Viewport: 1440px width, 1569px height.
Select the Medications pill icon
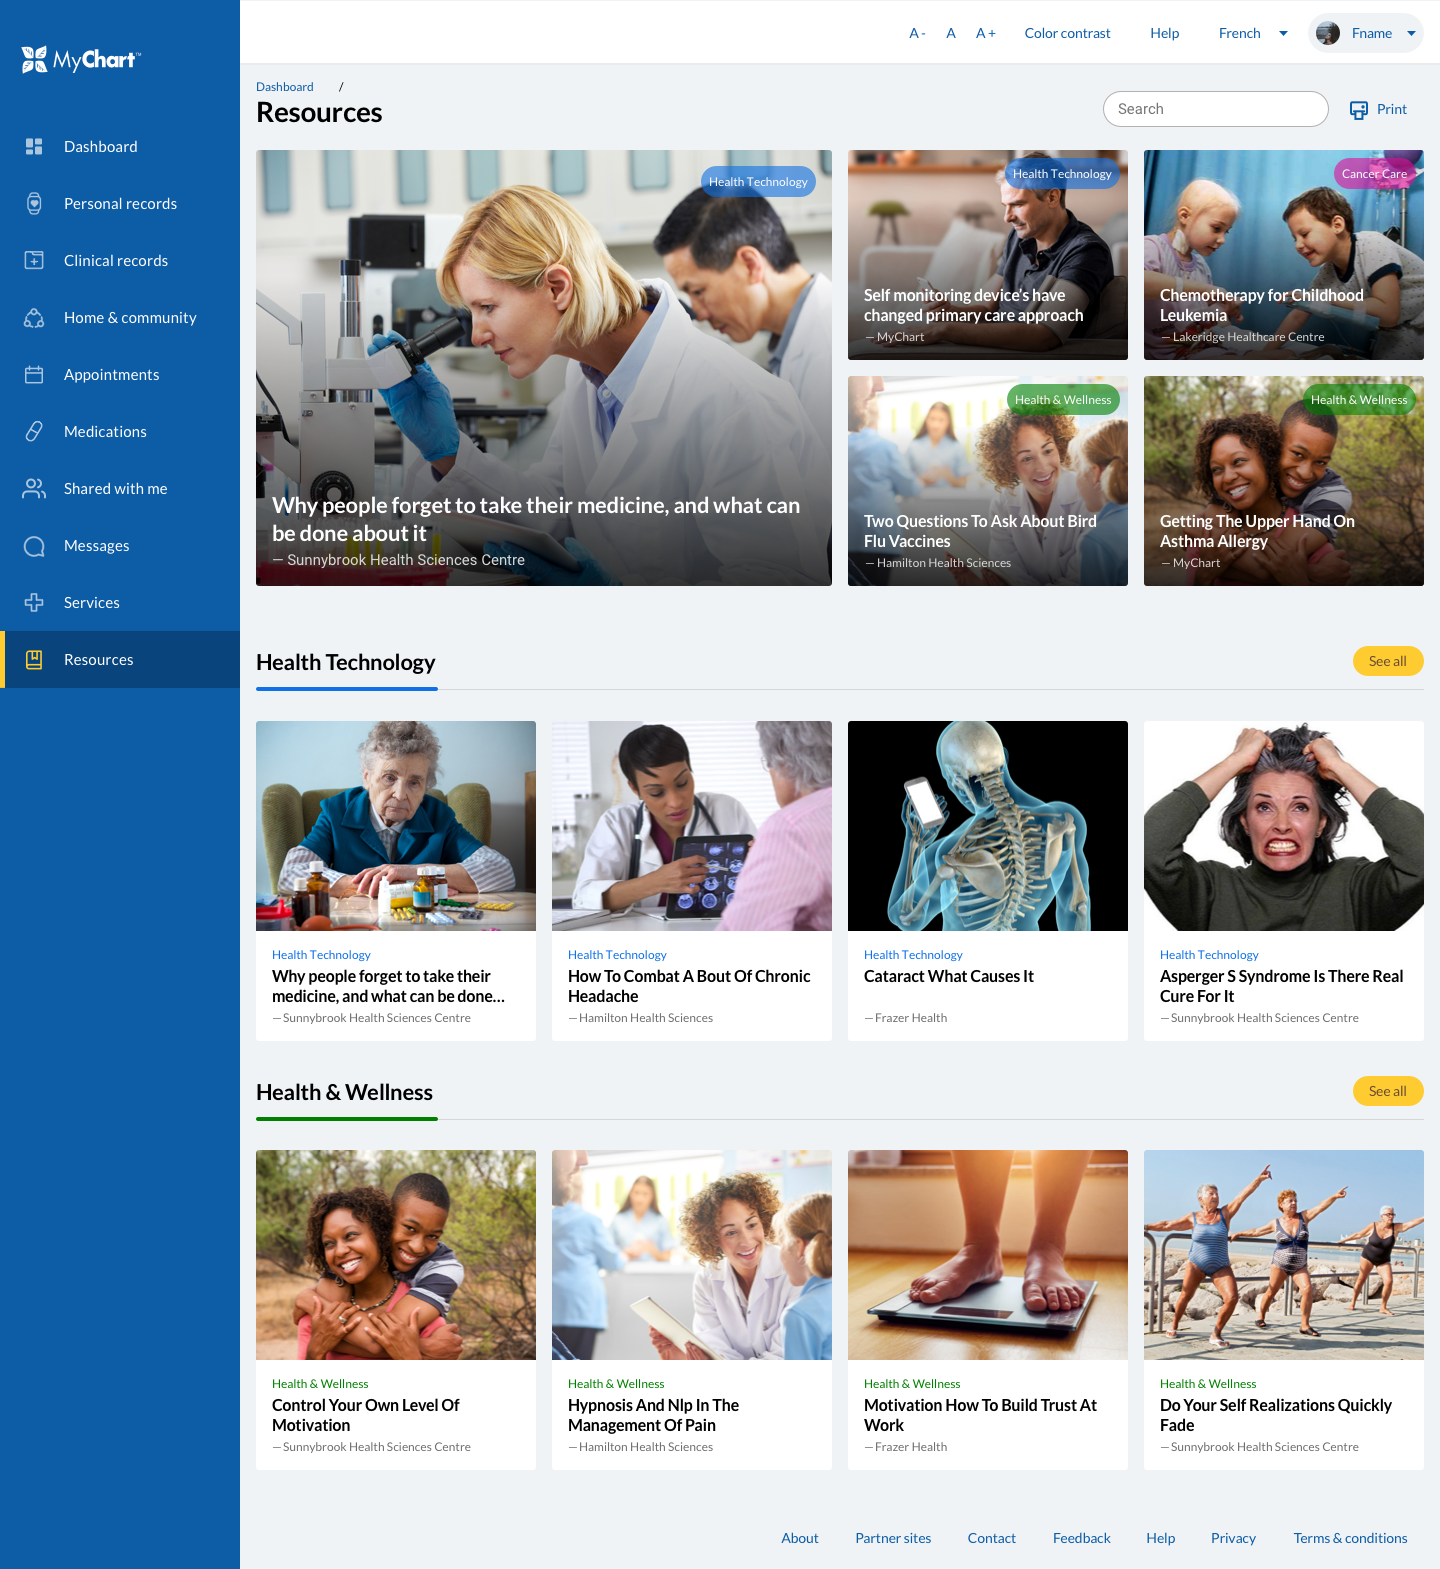point(34,432)
